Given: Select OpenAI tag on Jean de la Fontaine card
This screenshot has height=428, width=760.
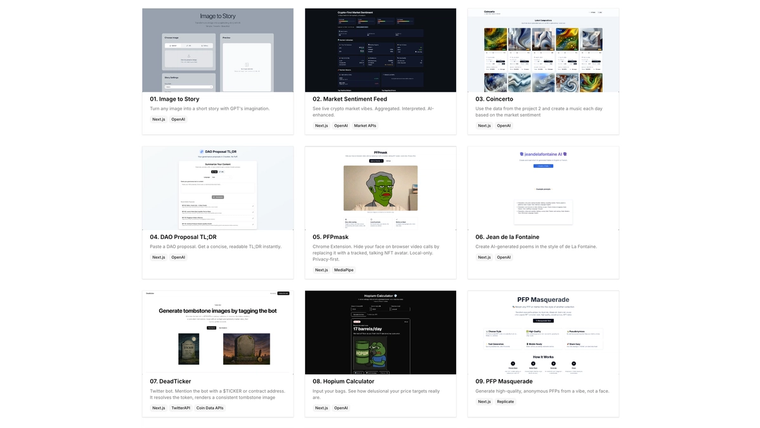Looking at the screenshot, I should coord(504,257).
